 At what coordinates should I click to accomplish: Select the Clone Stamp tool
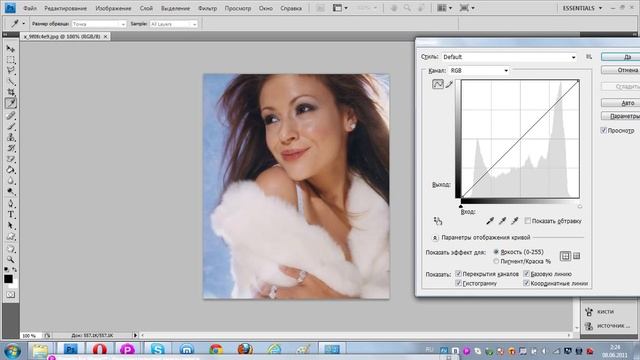point(11,137)
